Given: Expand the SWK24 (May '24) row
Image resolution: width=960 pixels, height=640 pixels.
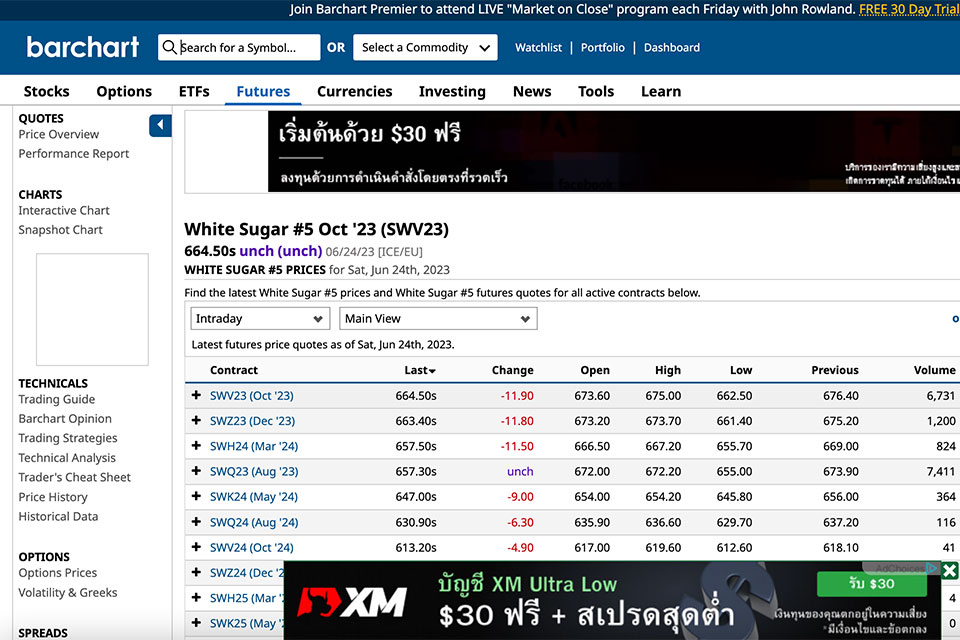Looking at the screenshot, I should (x=196, y=497).
